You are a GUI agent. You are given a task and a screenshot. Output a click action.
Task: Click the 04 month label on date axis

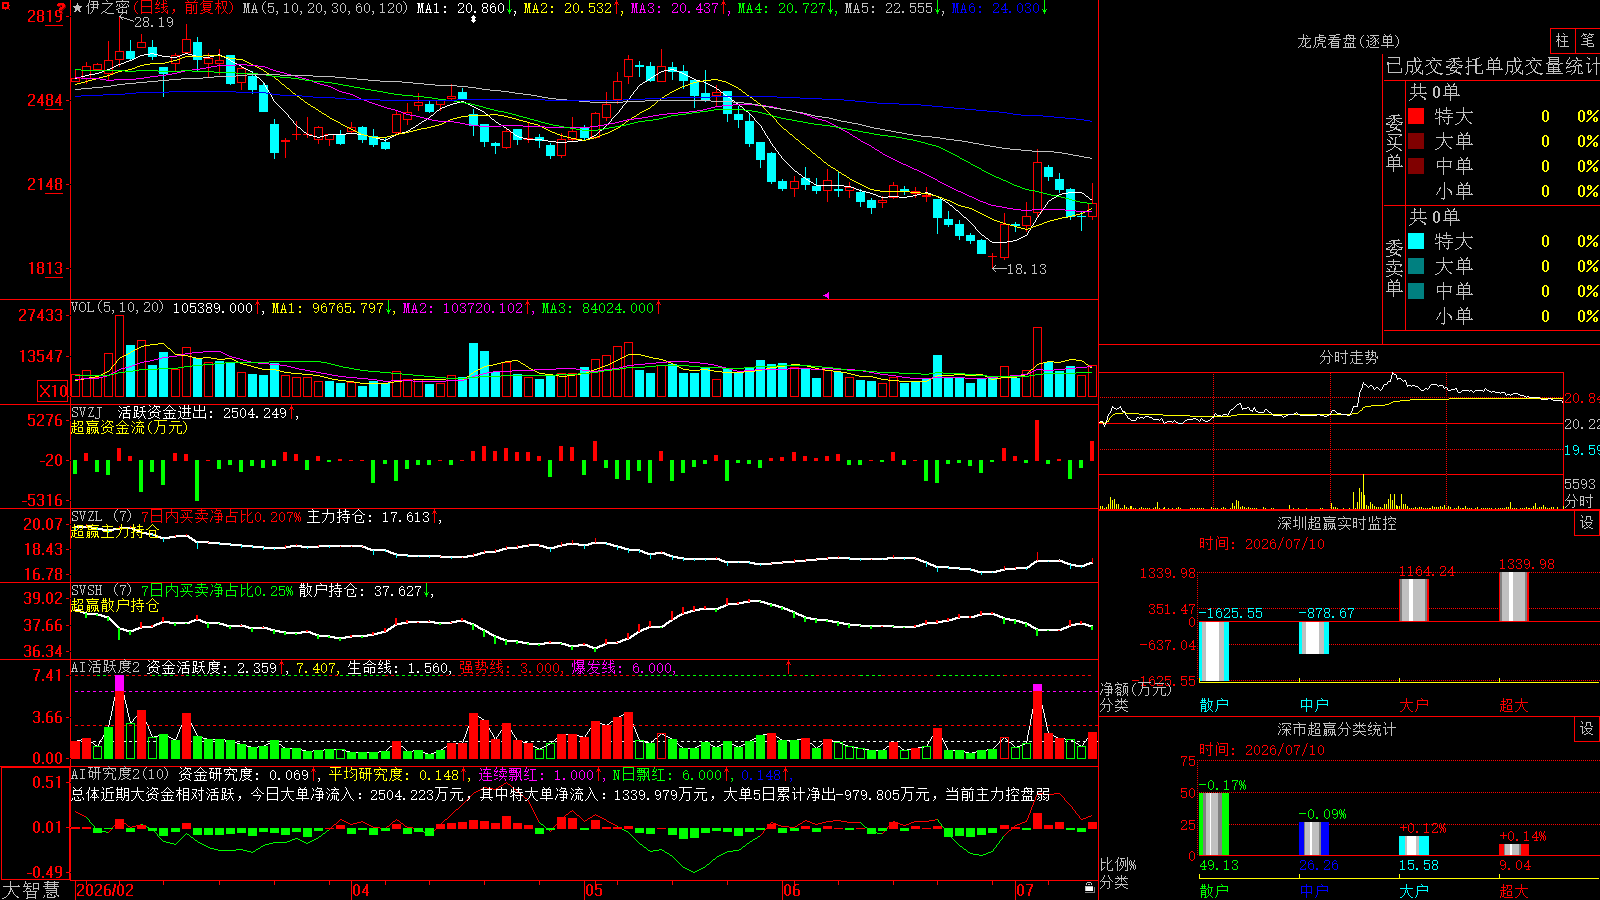(x=361, y=890)
